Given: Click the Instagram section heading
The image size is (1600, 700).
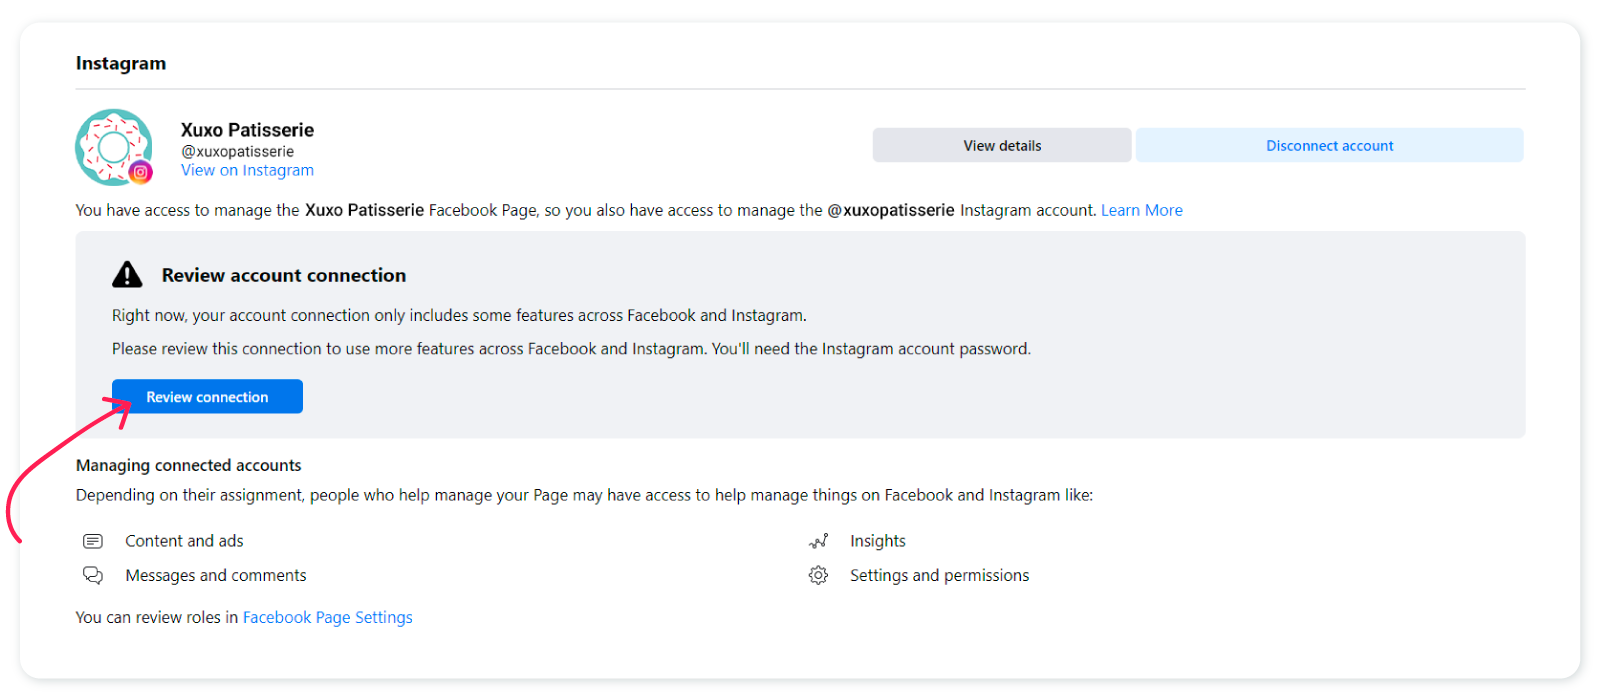Looking at the screenshot, I should [121, 63].
